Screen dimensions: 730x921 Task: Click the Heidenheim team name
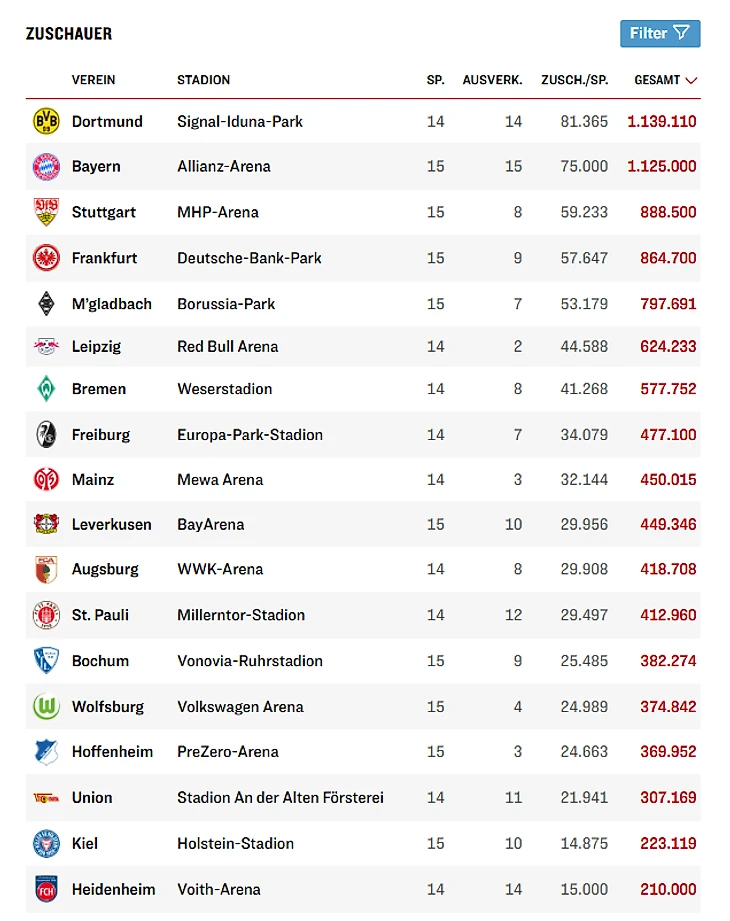(x=113, y=889)
